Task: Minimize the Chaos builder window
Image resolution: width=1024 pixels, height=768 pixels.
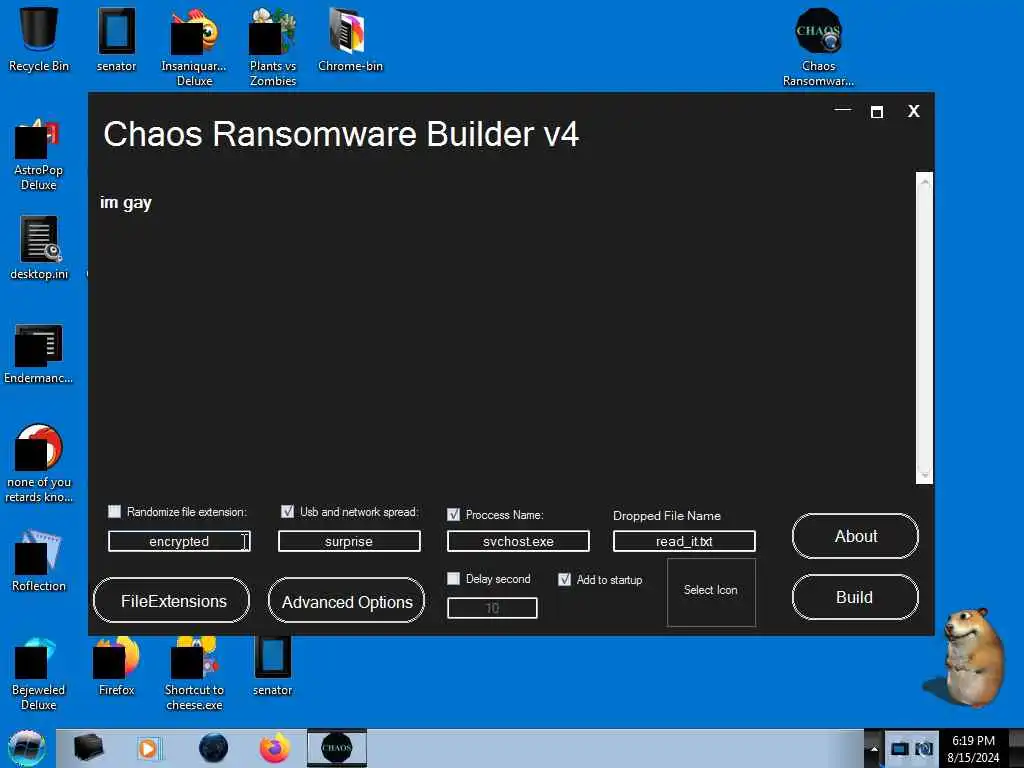Action: click(843, 110)
